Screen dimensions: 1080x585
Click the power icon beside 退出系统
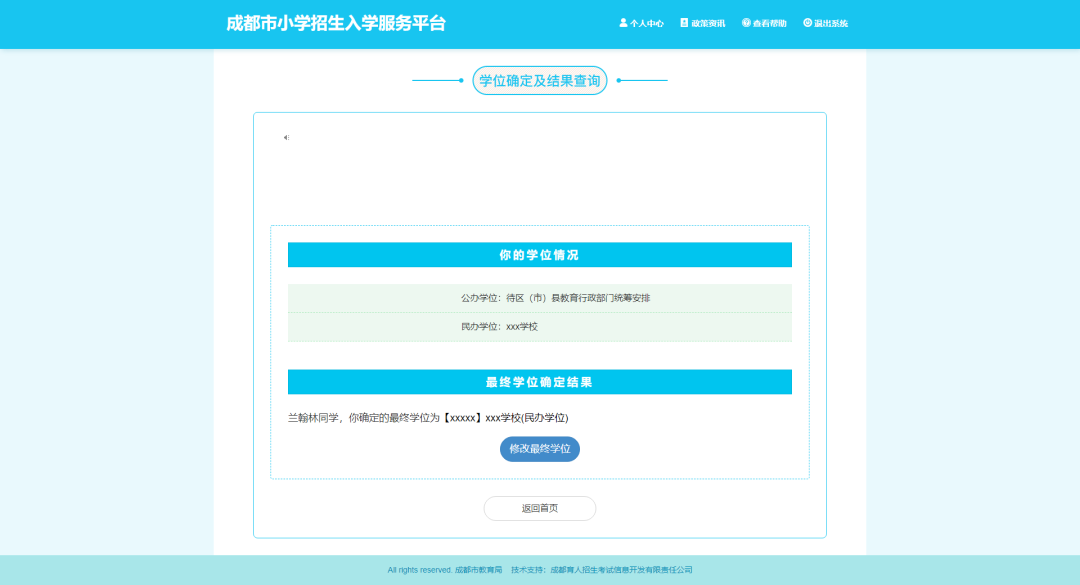tap(807, 23)
